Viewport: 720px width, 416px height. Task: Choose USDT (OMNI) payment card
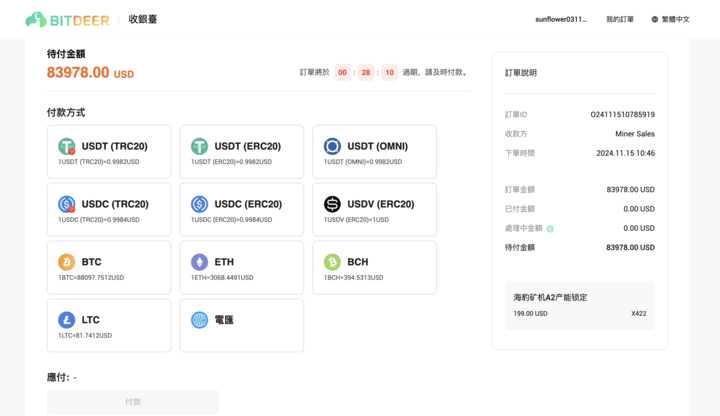point(374,152)
